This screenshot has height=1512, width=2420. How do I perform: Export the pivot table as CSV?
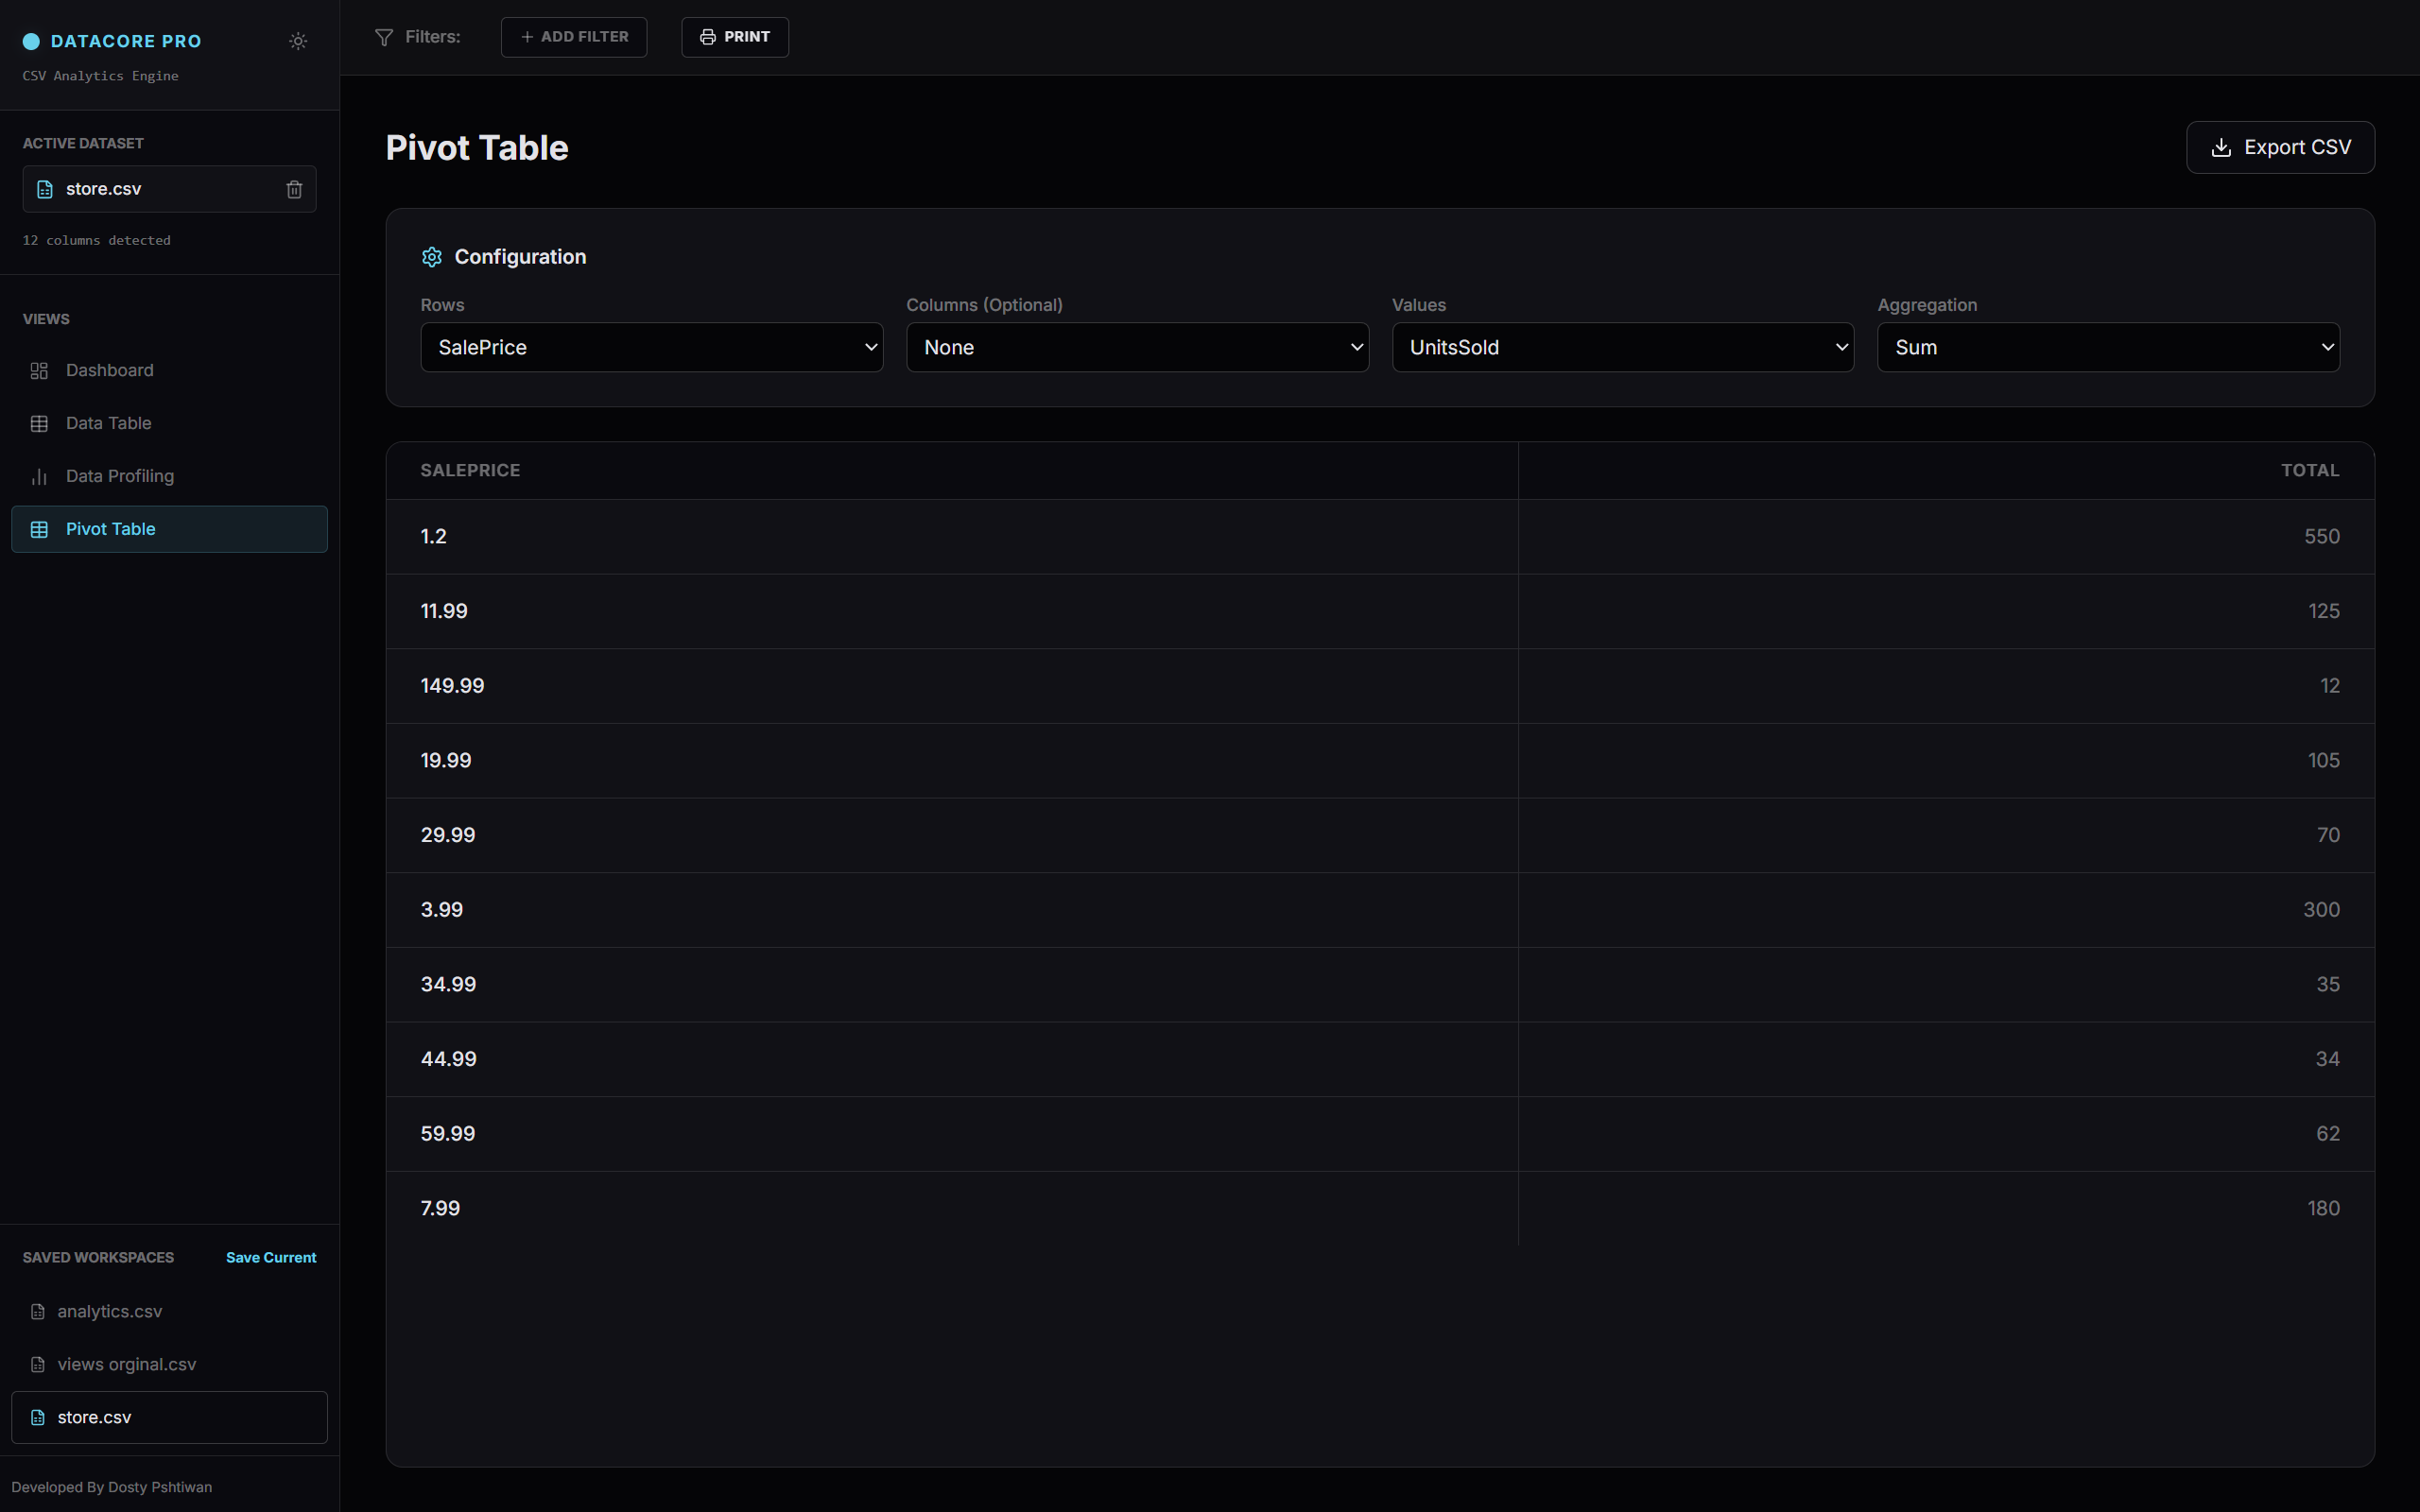pyautogui.click(x=2280, y=147)
